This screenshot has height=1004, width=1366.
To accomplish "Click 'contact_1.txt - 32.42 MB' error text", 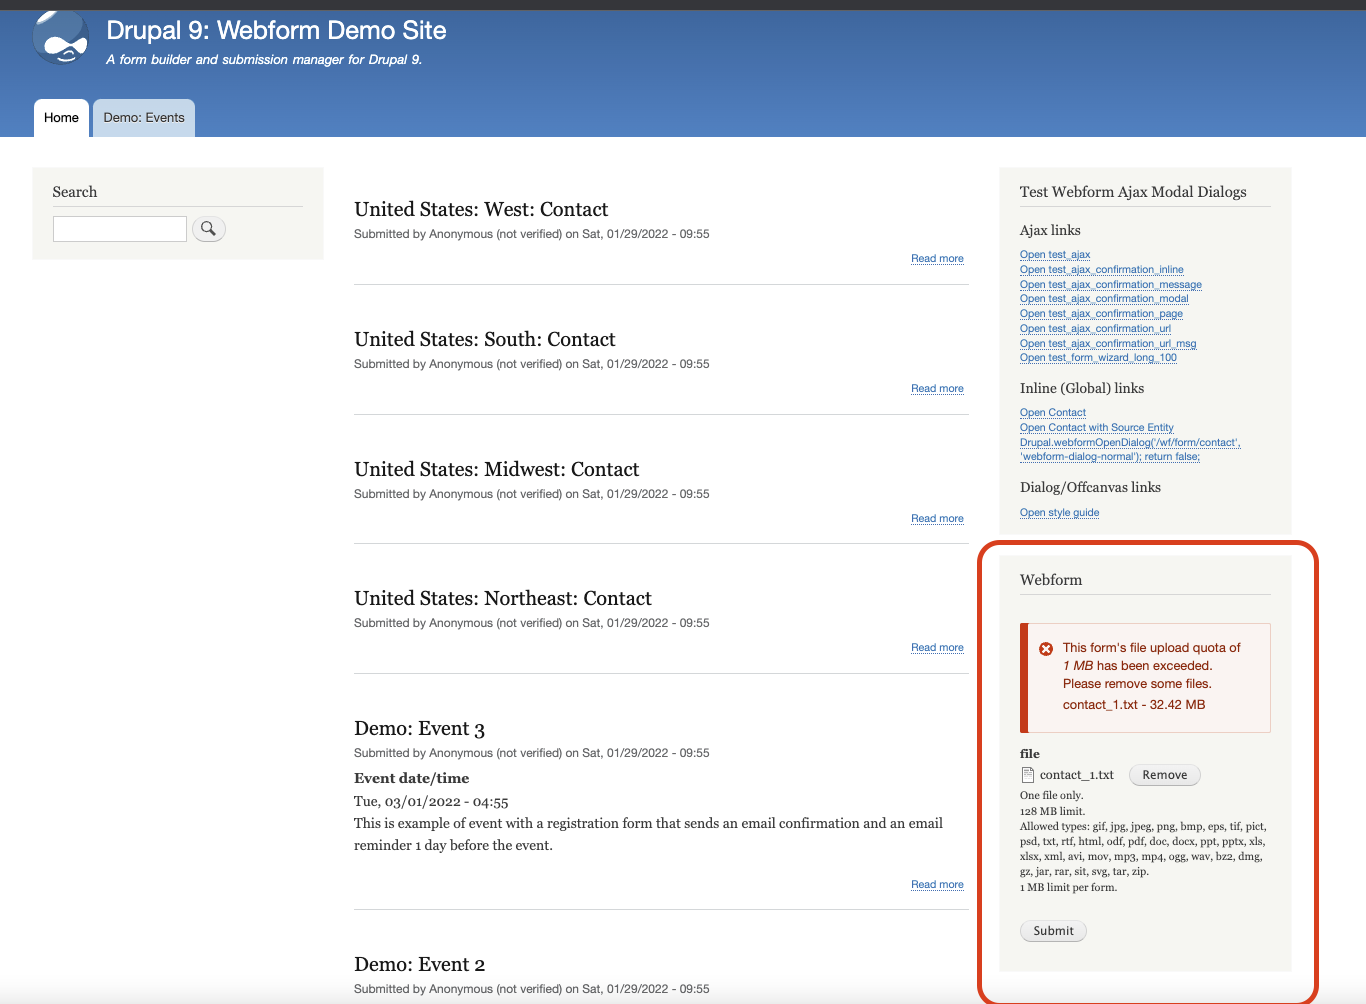I will coord(1134,705).
